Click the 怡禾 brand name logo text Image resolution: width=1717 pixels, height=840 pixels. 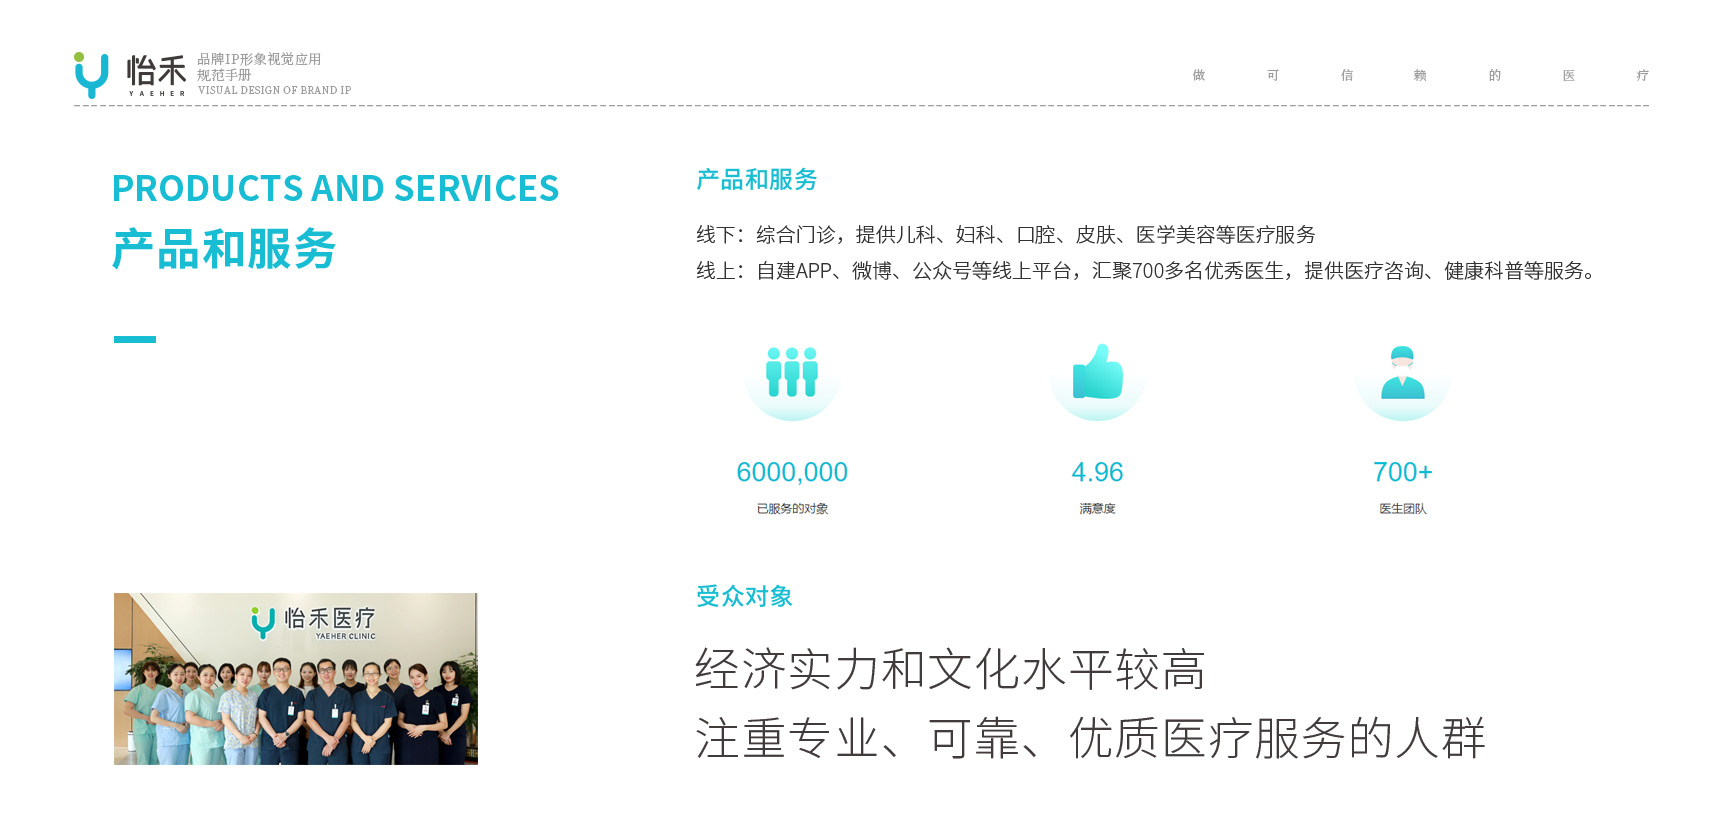point(156,72)
